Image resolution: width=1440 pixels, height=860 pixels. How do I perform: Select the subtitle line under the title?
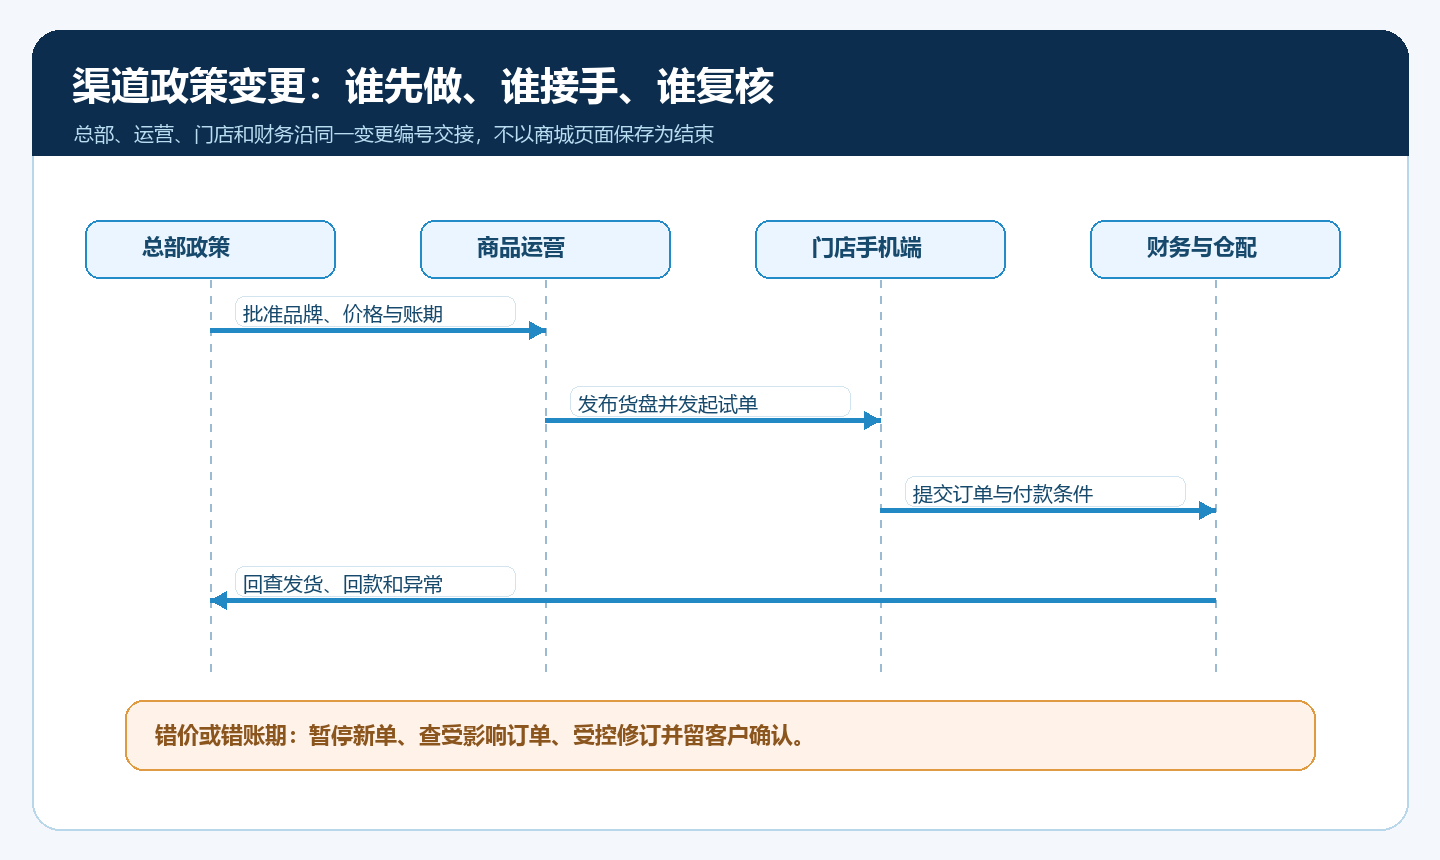click(x=394, y=134)
